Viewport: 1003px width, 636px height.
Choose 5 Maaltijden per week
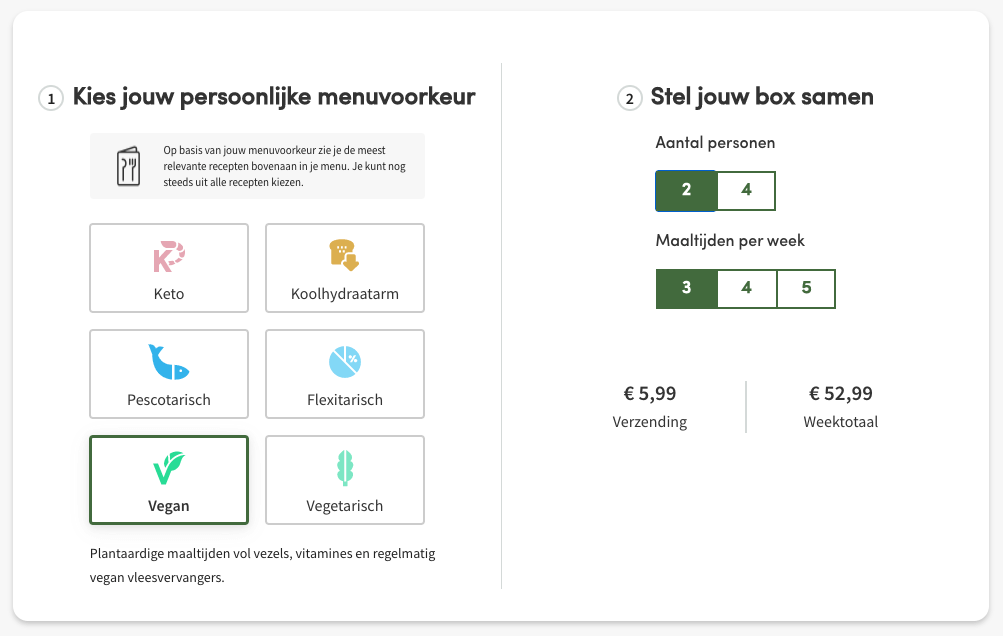click(806, 288)
